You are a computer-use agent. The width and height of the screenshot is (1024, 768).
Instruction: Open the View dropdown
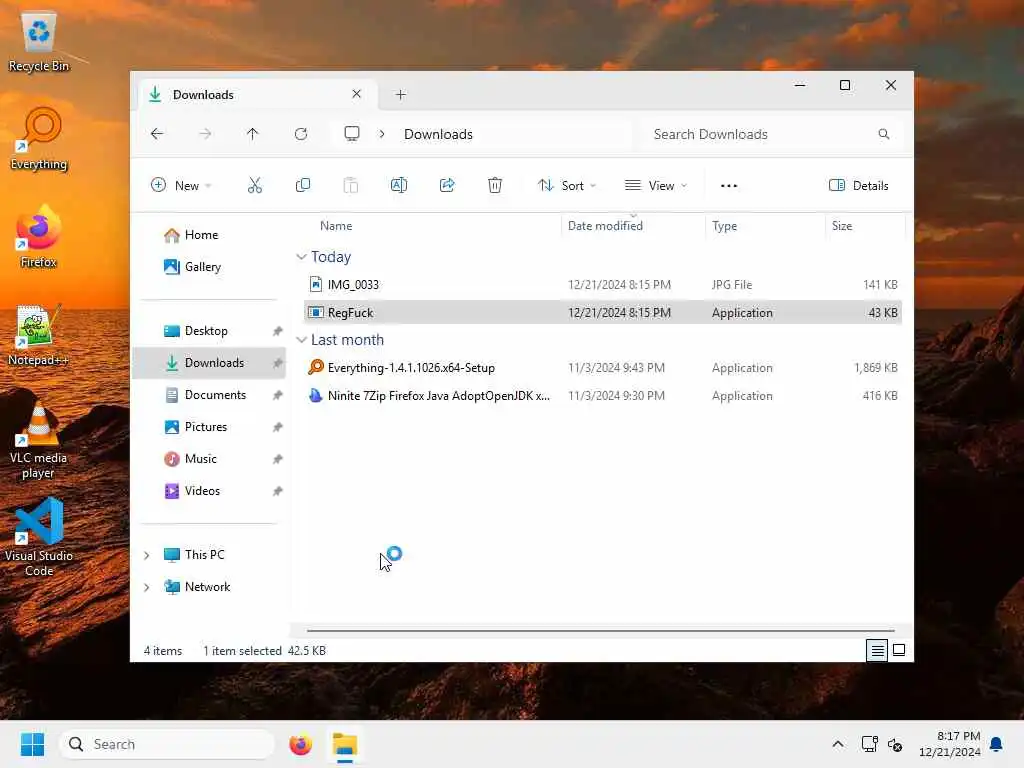click(x=656, y=185)
